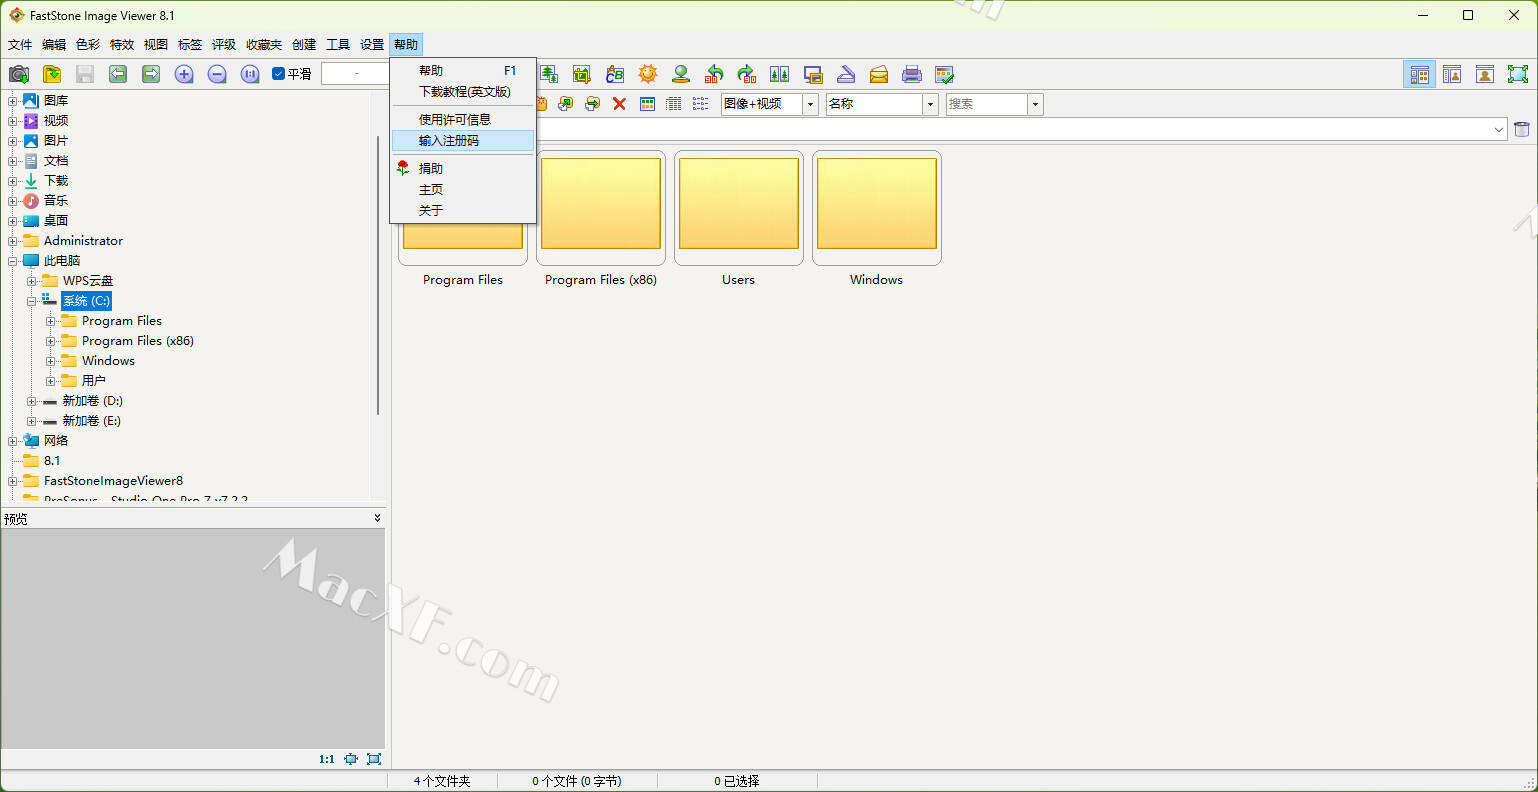The height and width of the screenshot is (792, 1538).
Task: Click the fit-to-window icon under preview
Action: point(351,759)
